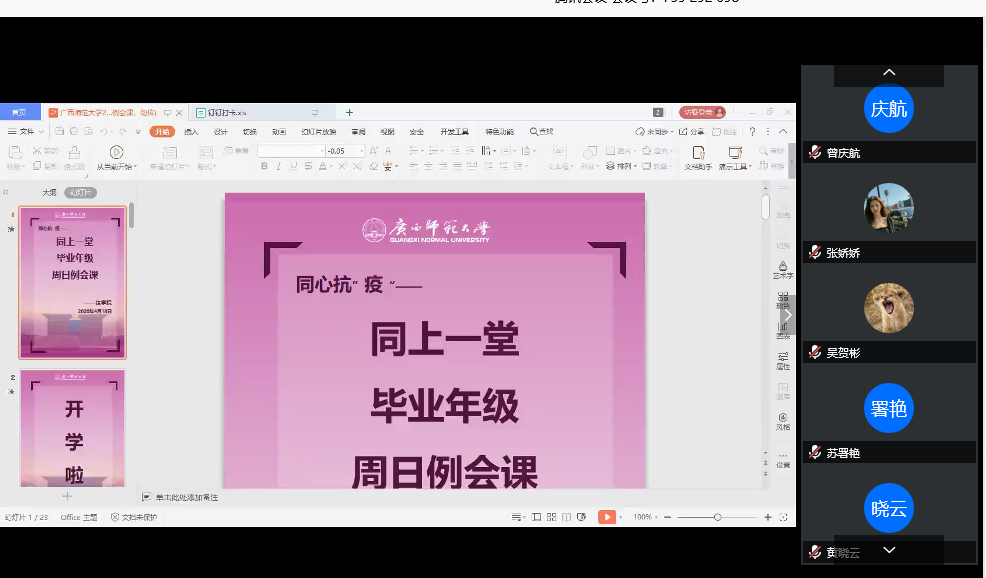
Task: Switch to the 大纲 outline pane tab
Action: click(x=49, y=192)
